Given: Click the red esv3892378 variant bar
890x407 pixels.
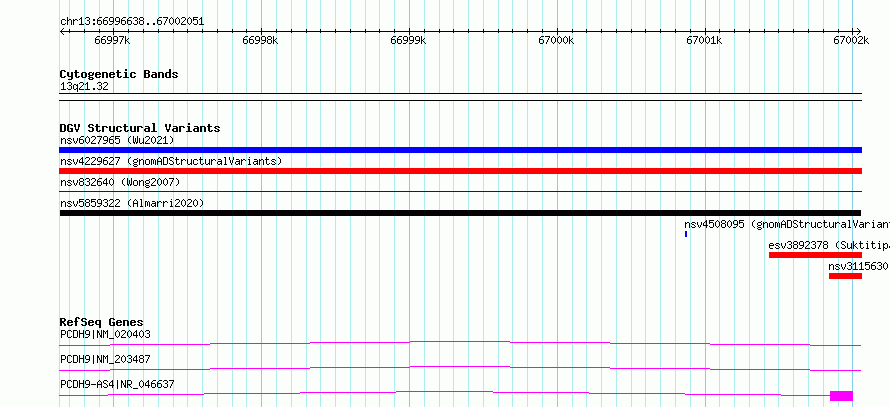Looking at the screenshot, I should point(815,255).
